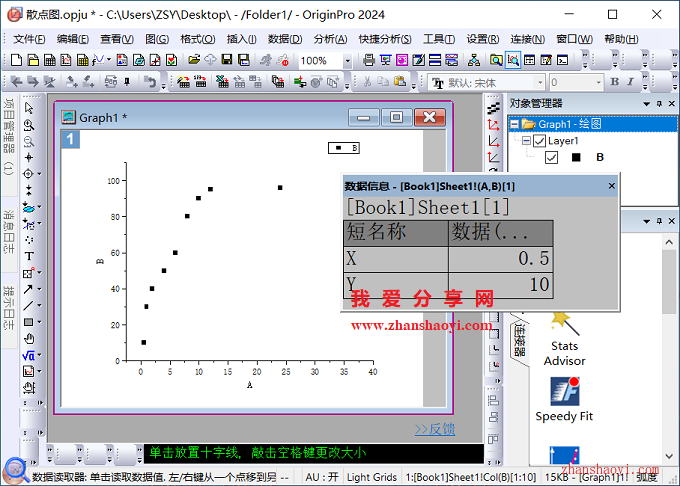The image size is (680, 486).
Task: Open a project with the open-folder icon
Action: point(194,60)
